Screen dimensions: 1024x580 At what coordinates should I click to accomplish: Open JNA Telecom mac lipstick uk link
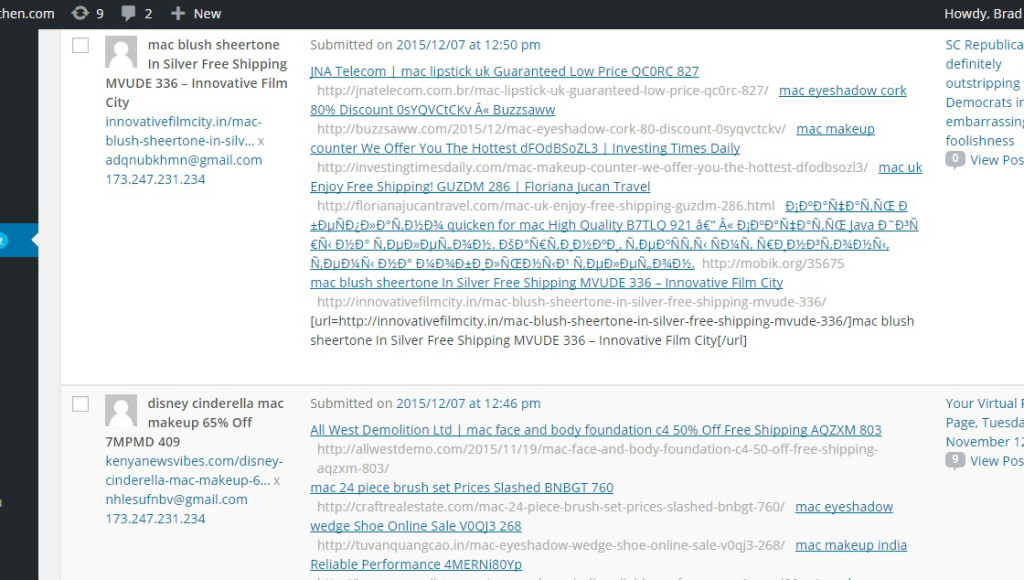click(504, 71)
